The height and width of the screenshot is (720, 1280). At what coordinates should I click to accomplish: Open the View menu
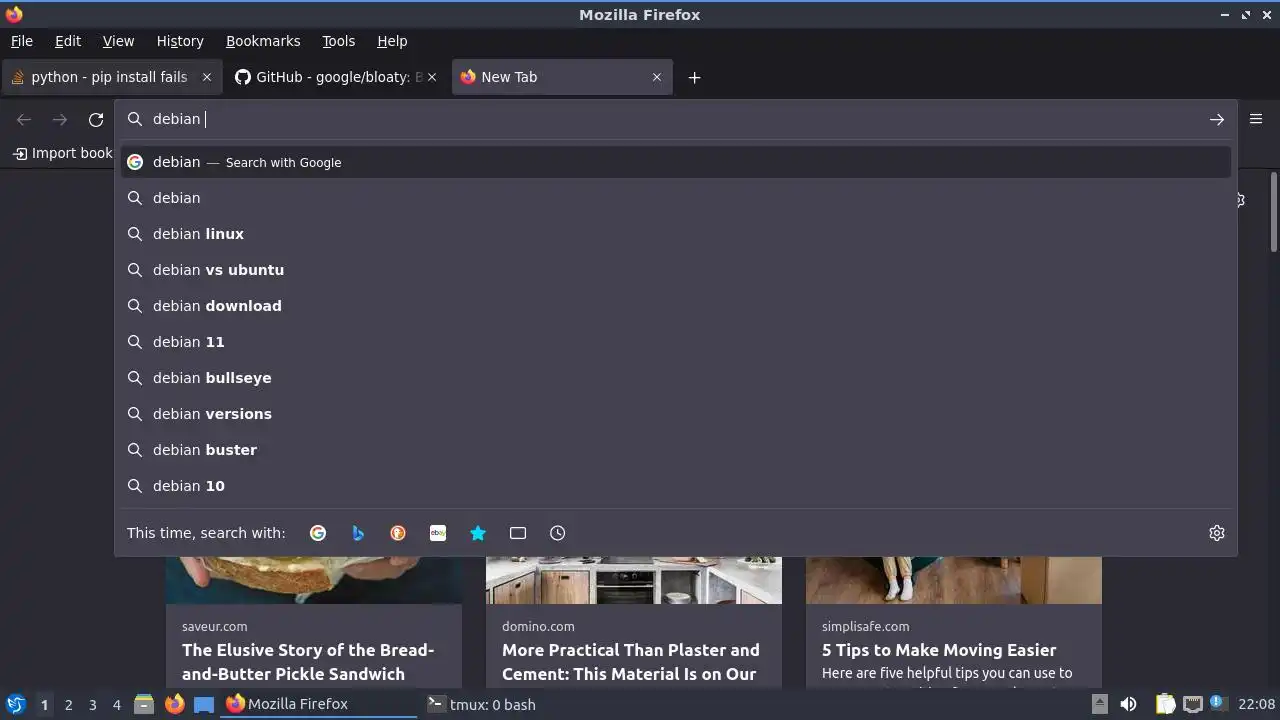[118, 41]
